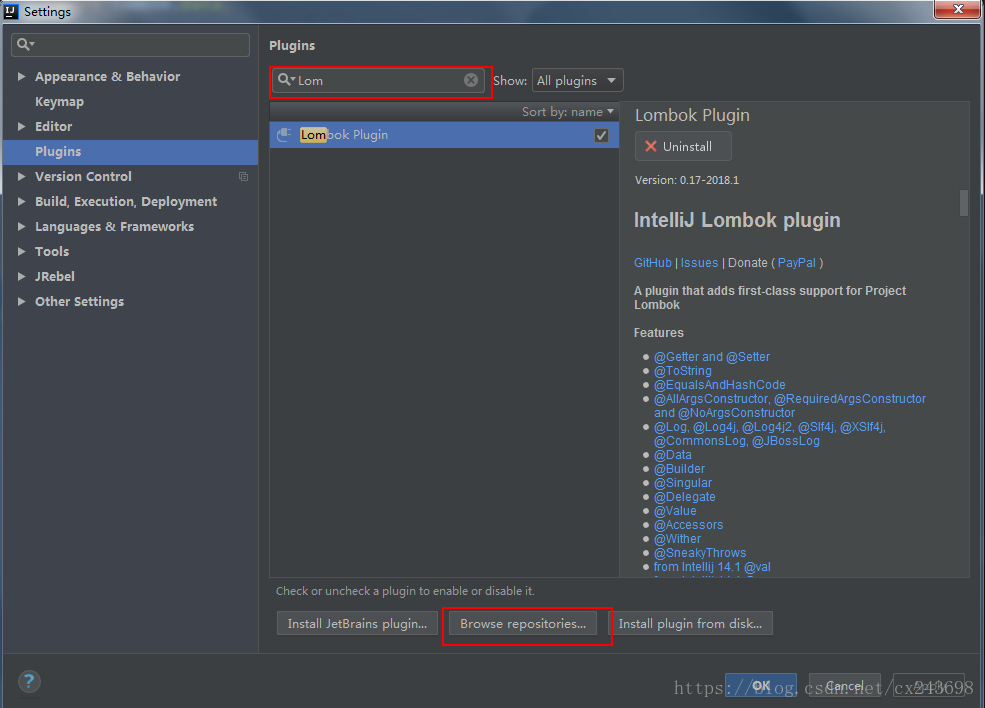Select Other Settings category label
985x708 pixels.
tap(79, 302)
